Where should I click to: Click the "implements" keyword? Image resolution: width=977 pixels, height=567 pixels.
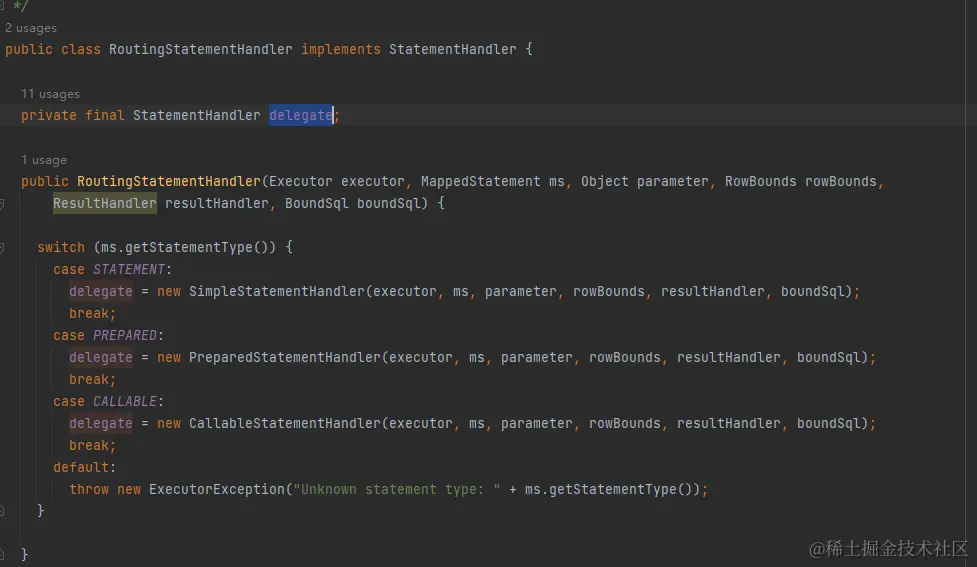coord(341,49)
